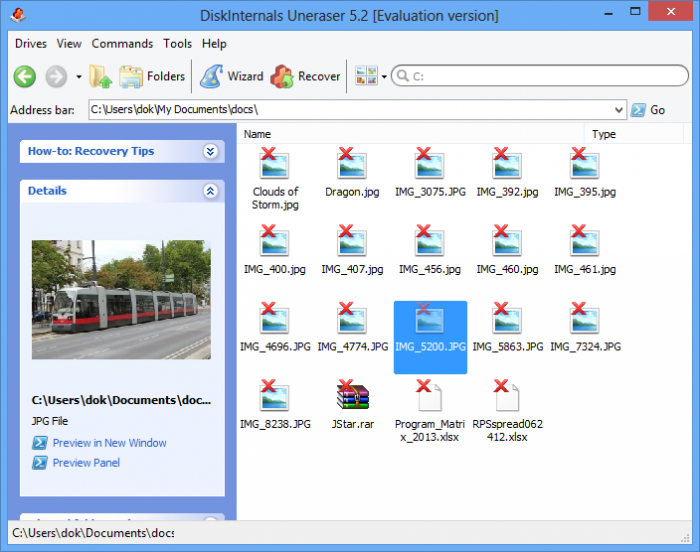
Task: Open the back/forward history dropdown arrow
Action: (x=79, y=77)
